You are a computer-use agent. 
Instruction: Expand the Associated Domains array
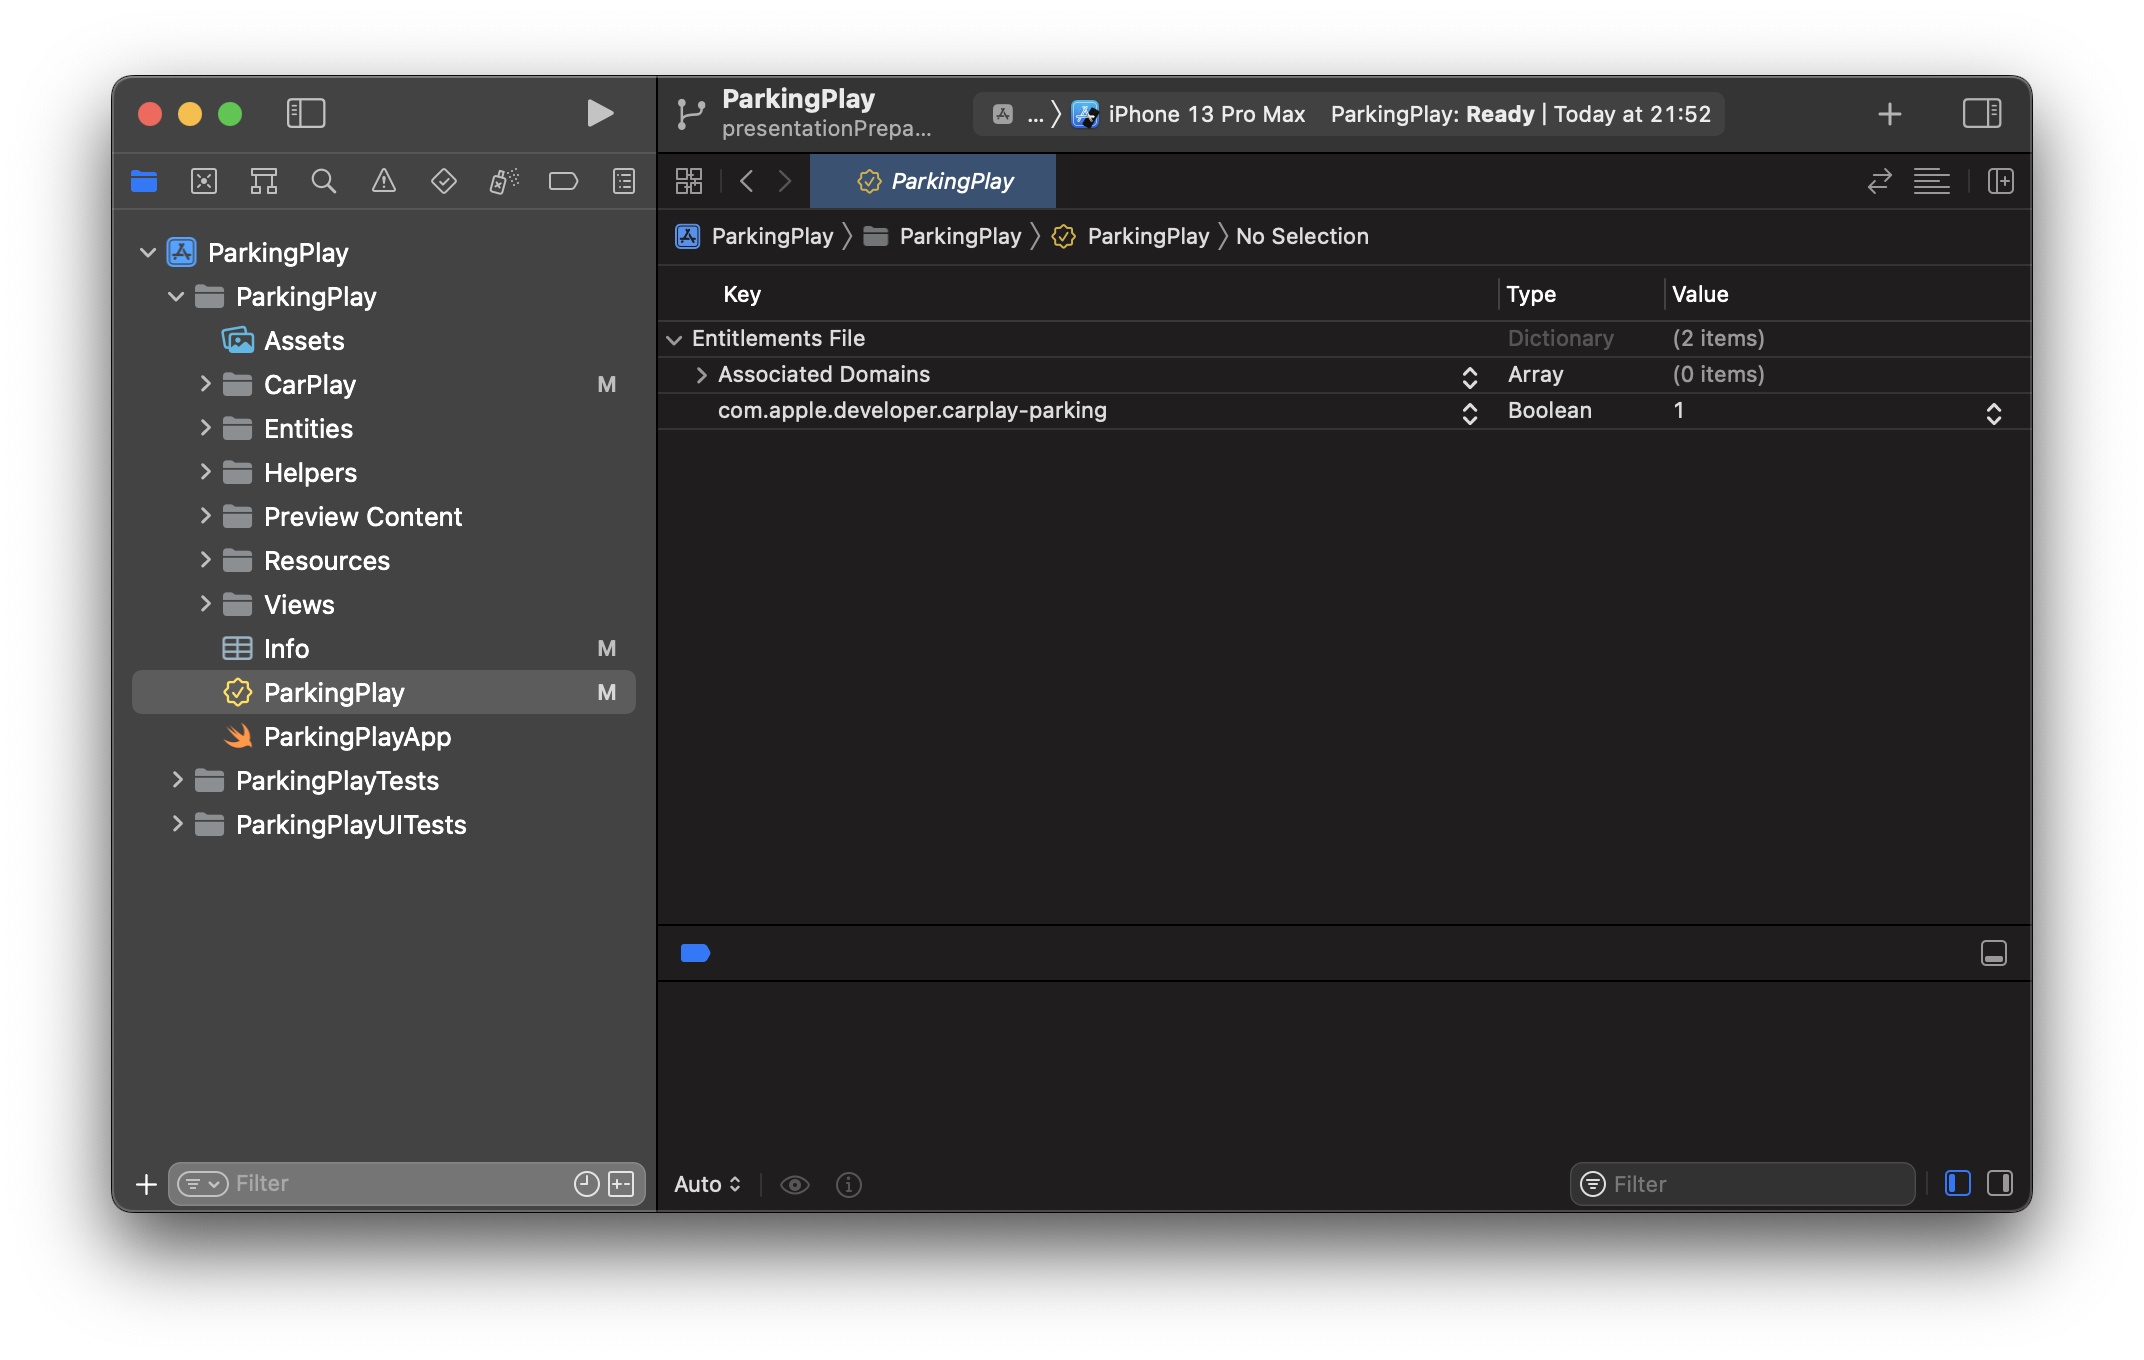click(x=701, y=375)
